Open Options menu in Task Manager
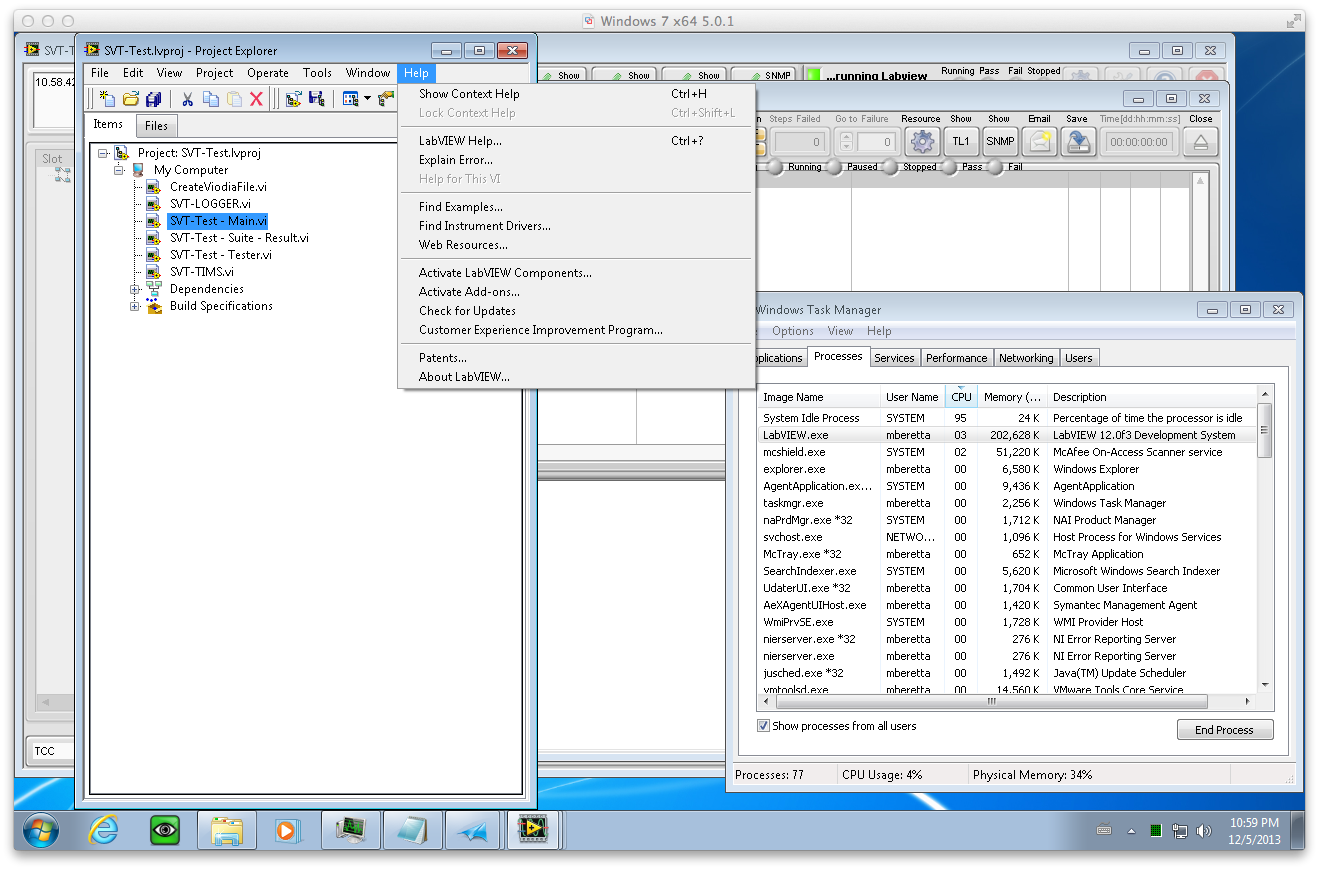 793,331
